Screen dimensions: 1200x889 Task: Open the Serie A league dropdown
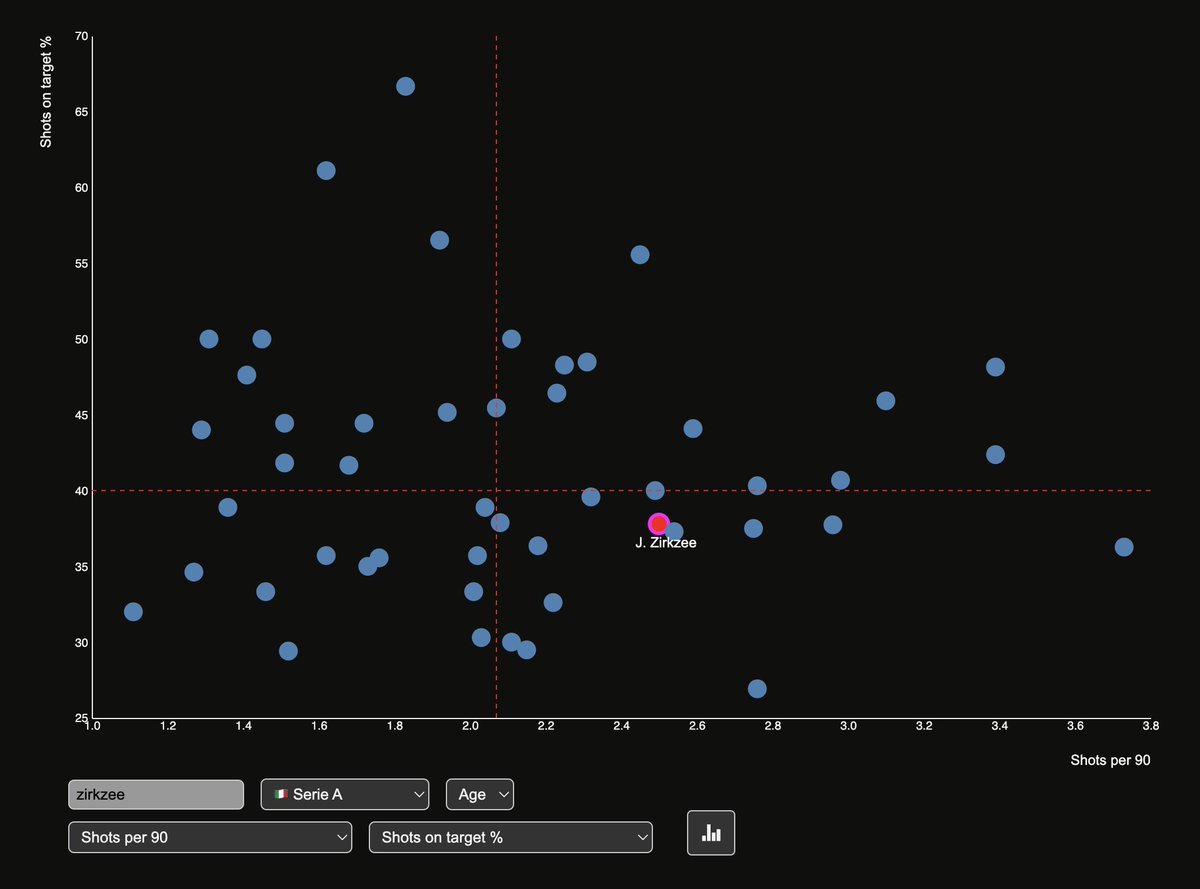[x=345, y=794]
